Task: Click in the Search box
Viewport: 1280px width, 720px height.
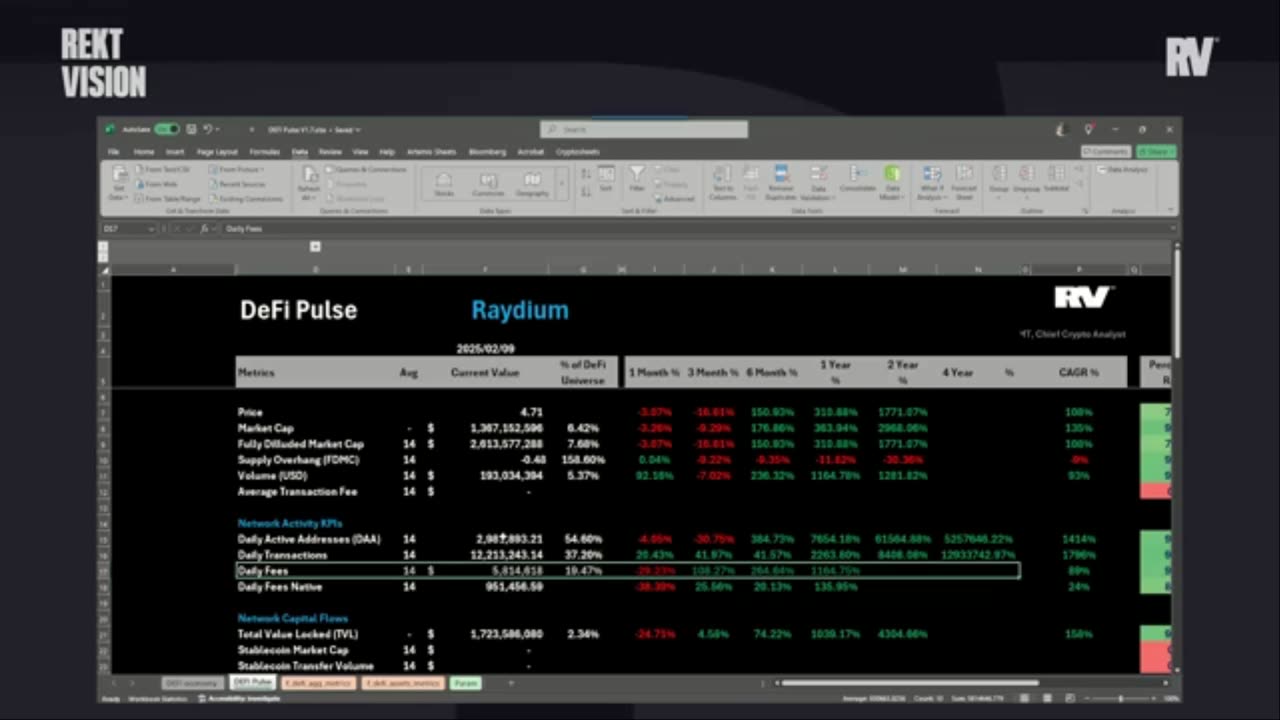Action: [x=644, y=130]
